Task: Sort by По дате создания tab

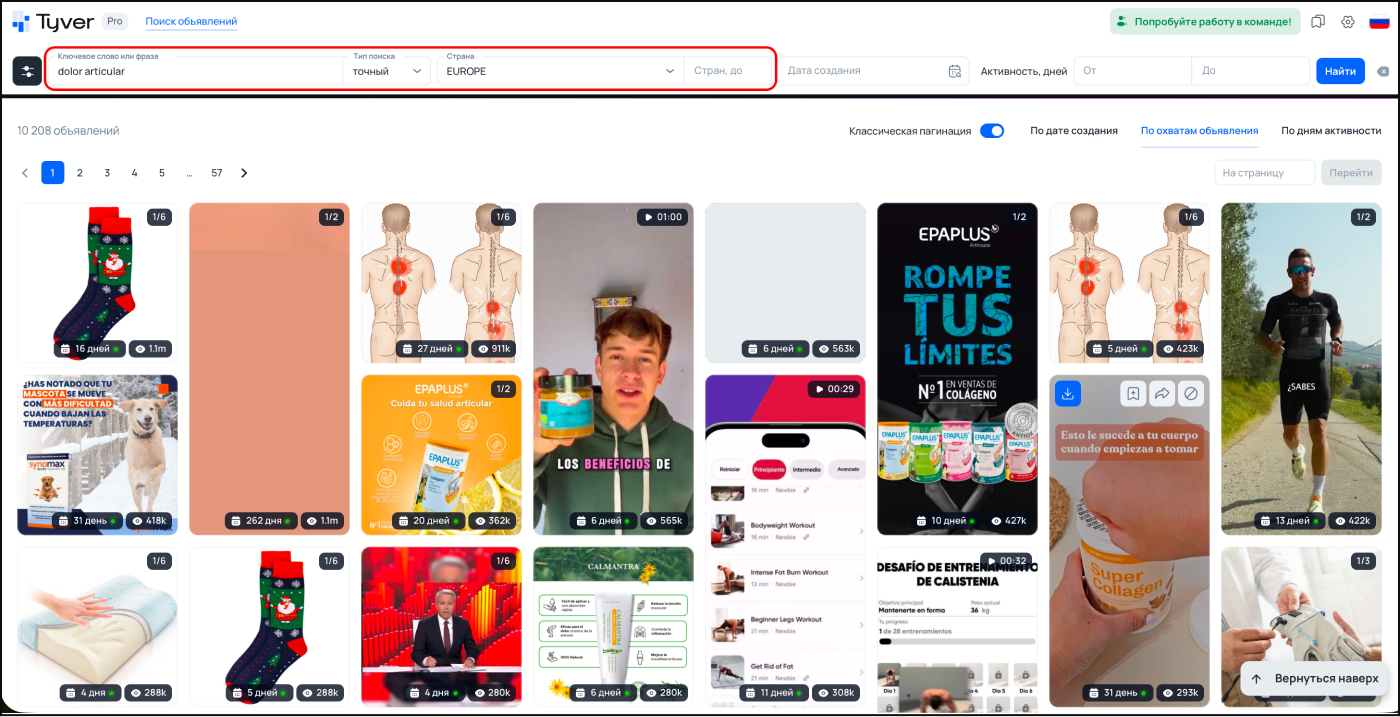Action: pos(1073,131)
